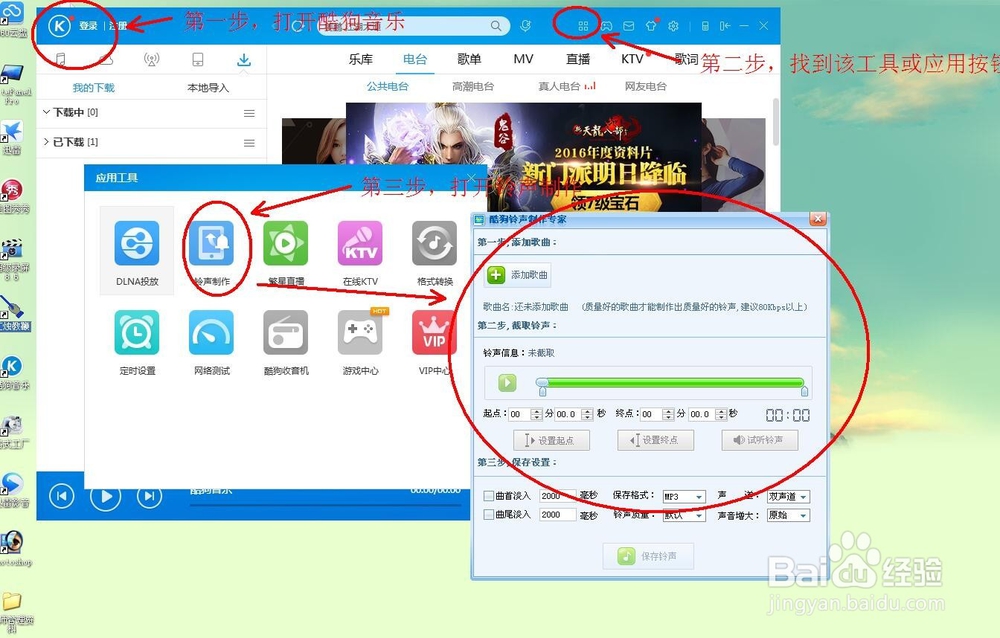This screenshot has width=1000, height=638.
Task: Open 网络测试 speed tool
Action: coord(212,342)
